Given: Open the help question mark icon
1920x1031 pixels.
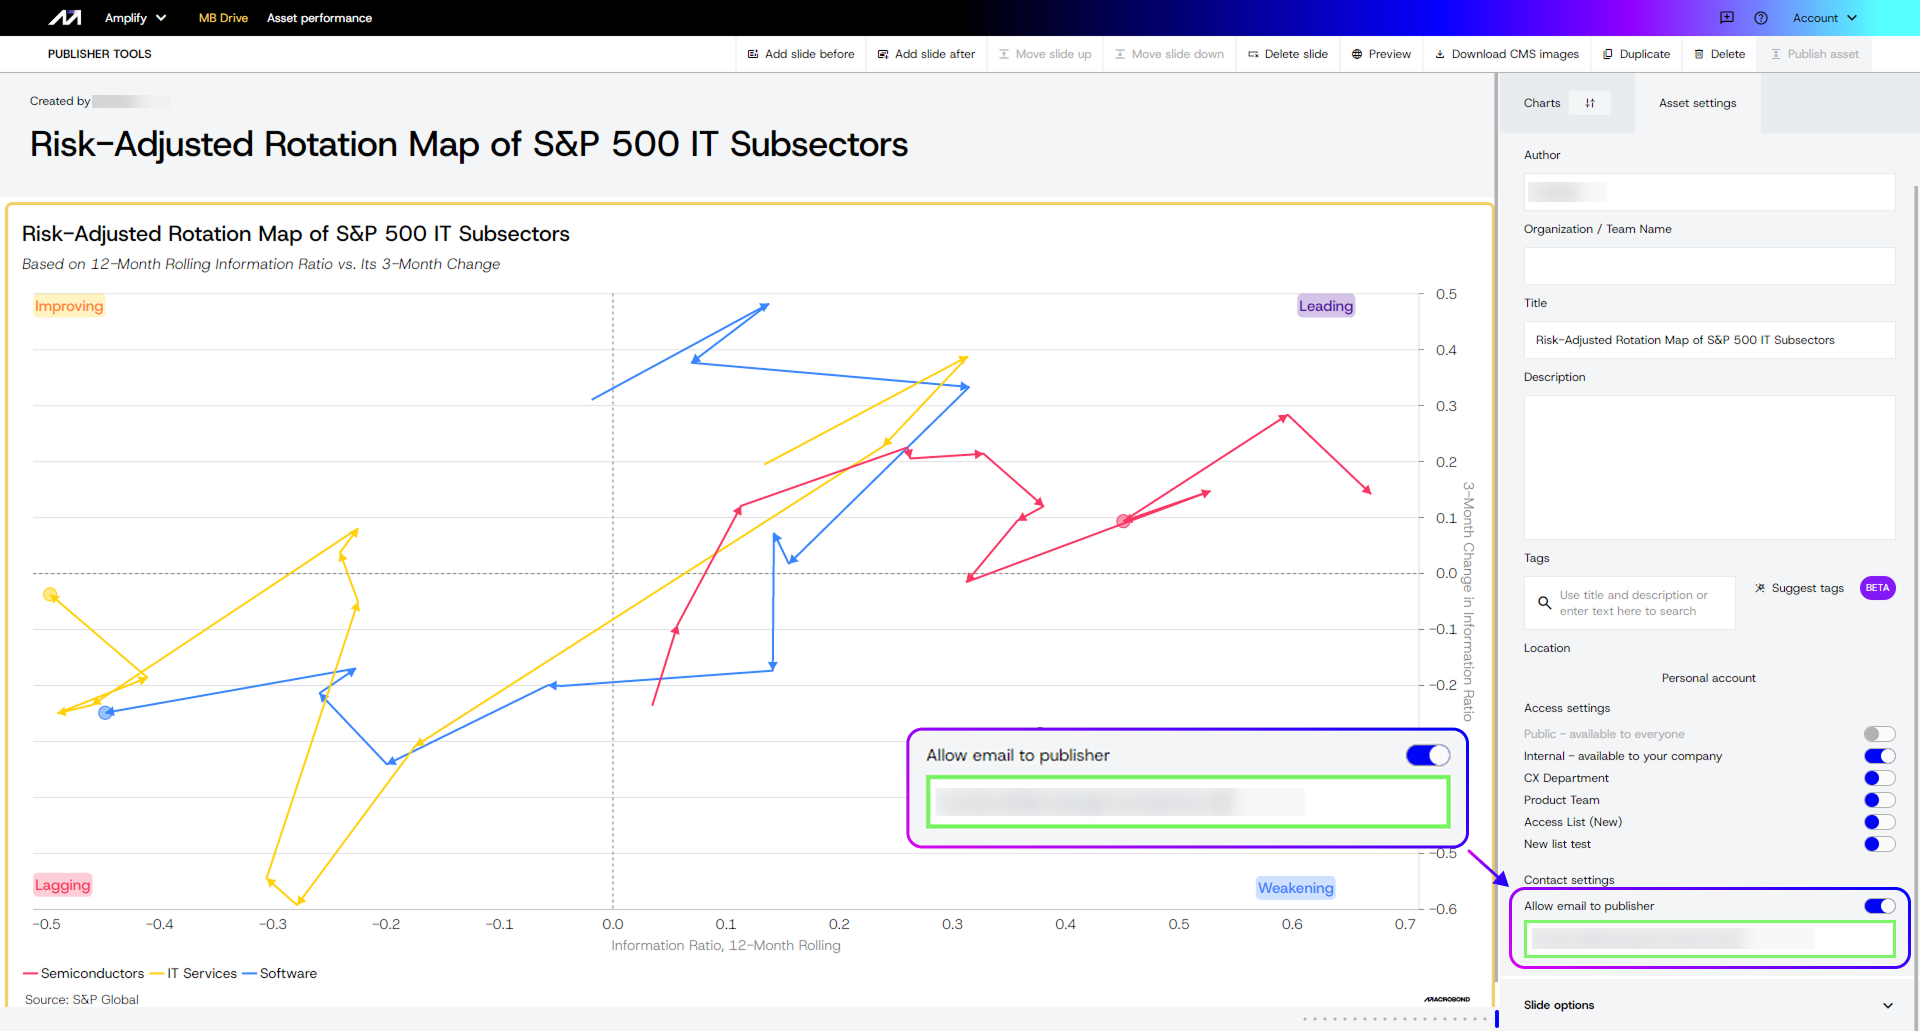Looking at the screenshot, I should point(1761,18).
